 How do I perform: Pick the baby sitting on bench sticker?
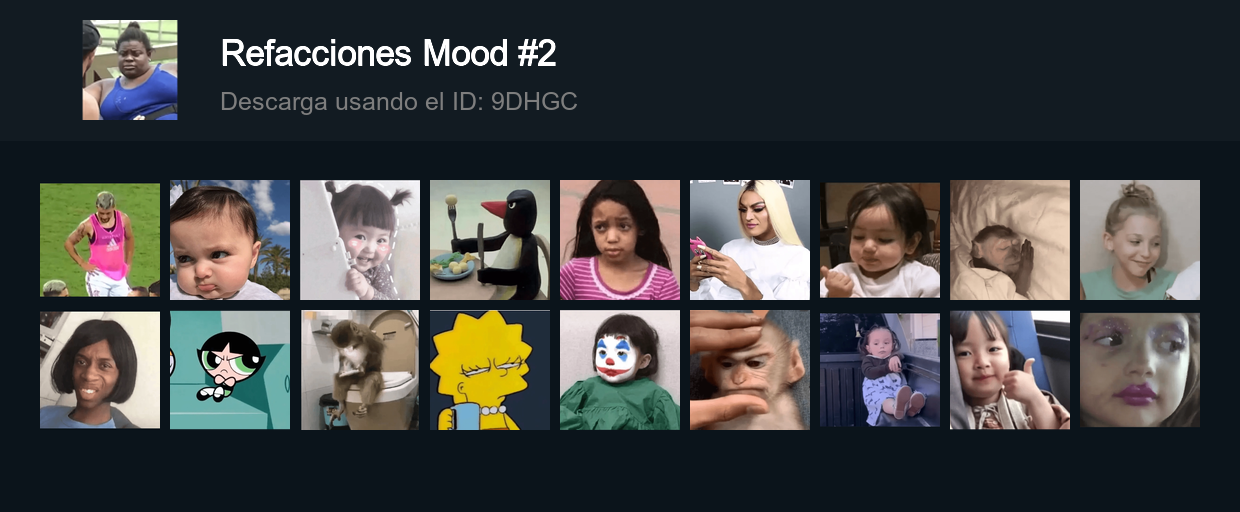click(880, 370)
